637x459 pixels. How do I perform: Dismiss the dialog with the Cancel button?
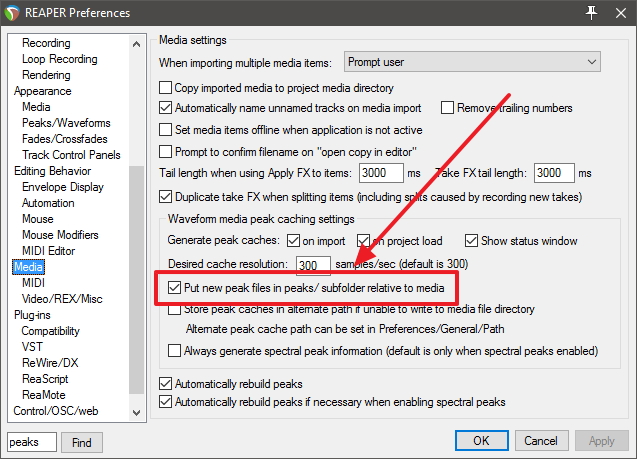click(x=541, y=441)
